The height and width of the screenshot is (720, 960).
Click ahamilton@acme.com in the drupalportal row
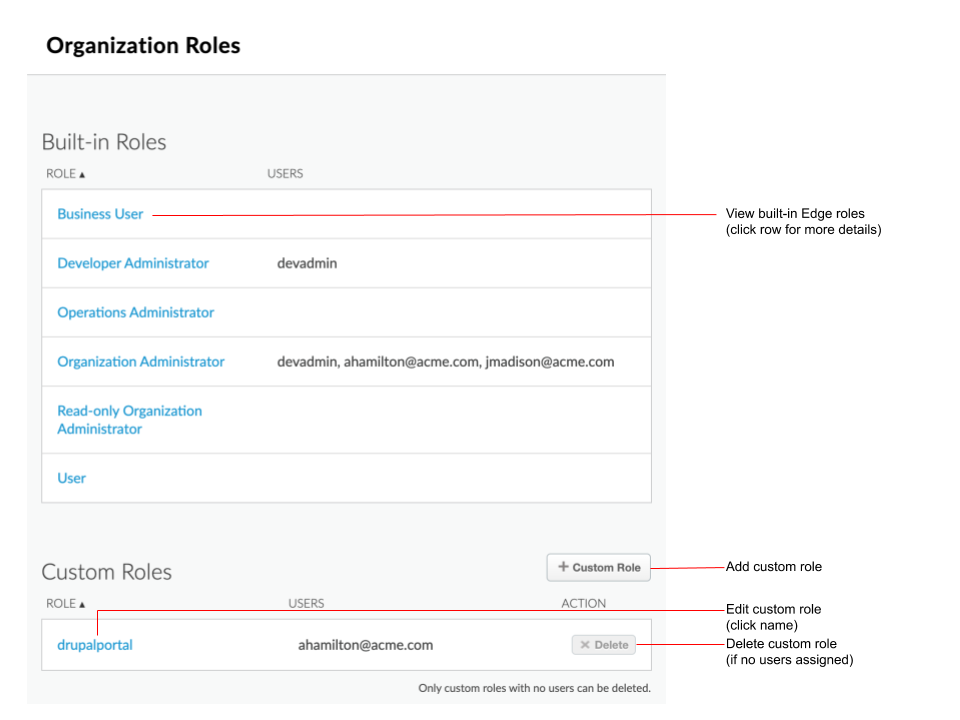point(365,645)
